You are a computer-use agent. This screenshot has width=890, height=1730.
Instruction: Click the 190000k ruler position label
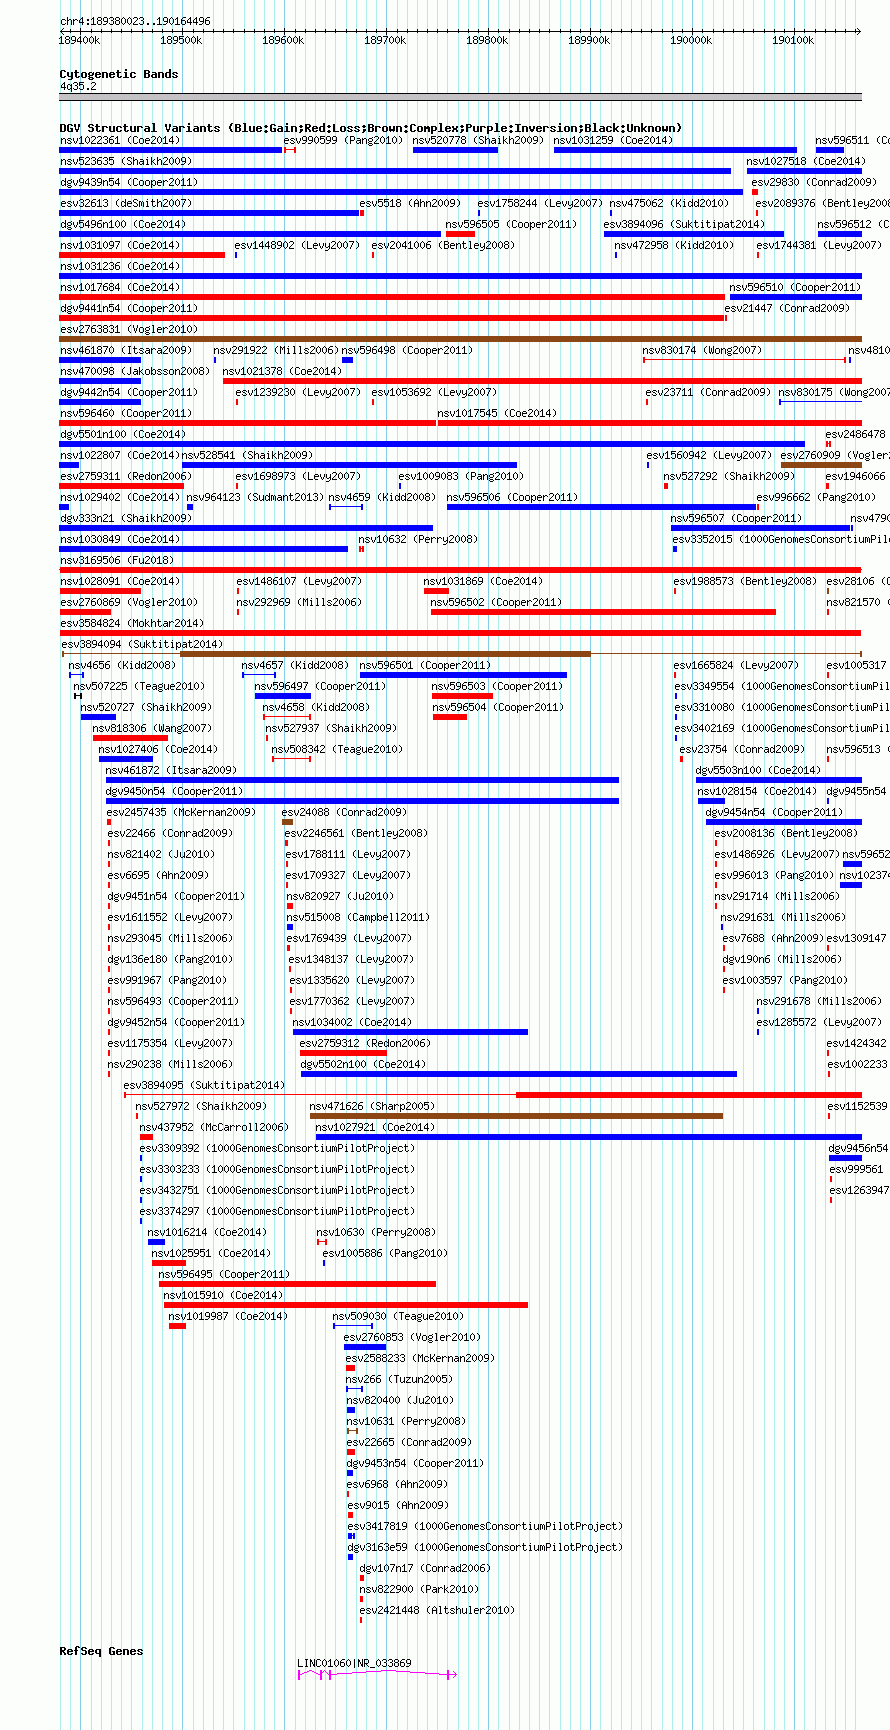pyautogui.click(x=691, y=40)
